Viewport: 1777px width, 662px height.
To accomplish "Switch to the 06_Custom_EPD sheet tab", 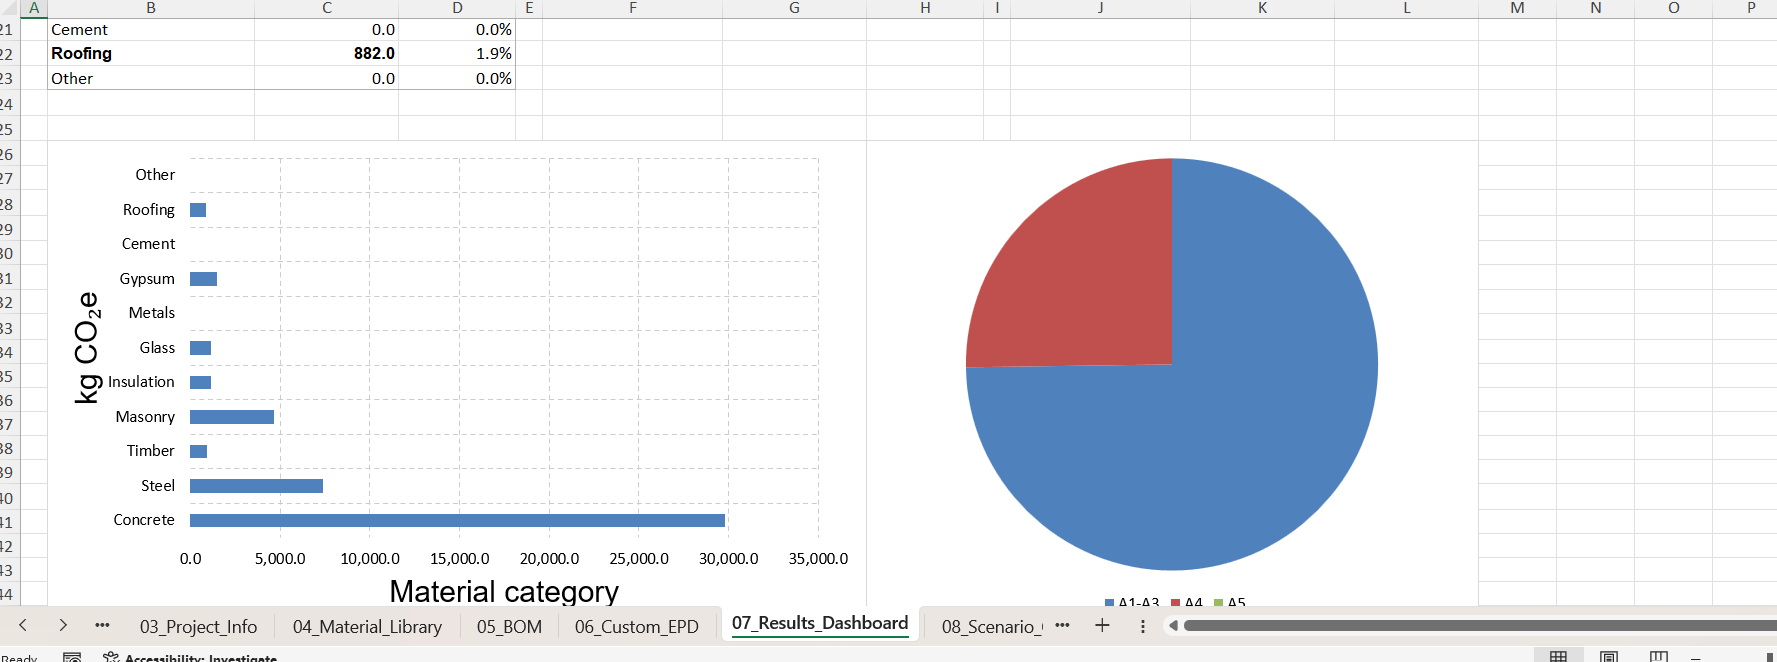I will [x=636, y=627].
